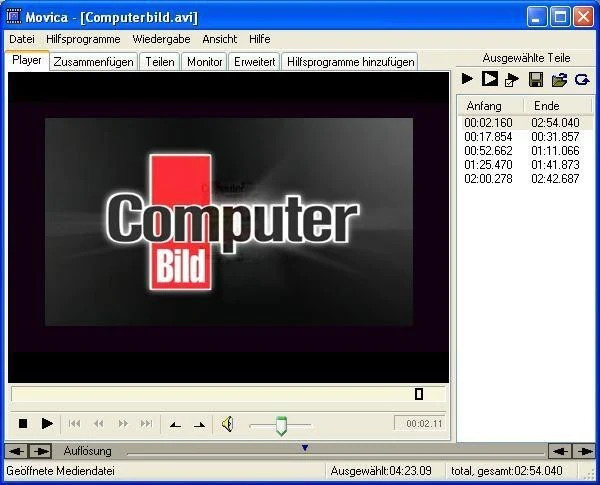Set selection end marker icon
The image size is (600, 485).
tap(199, 425)
